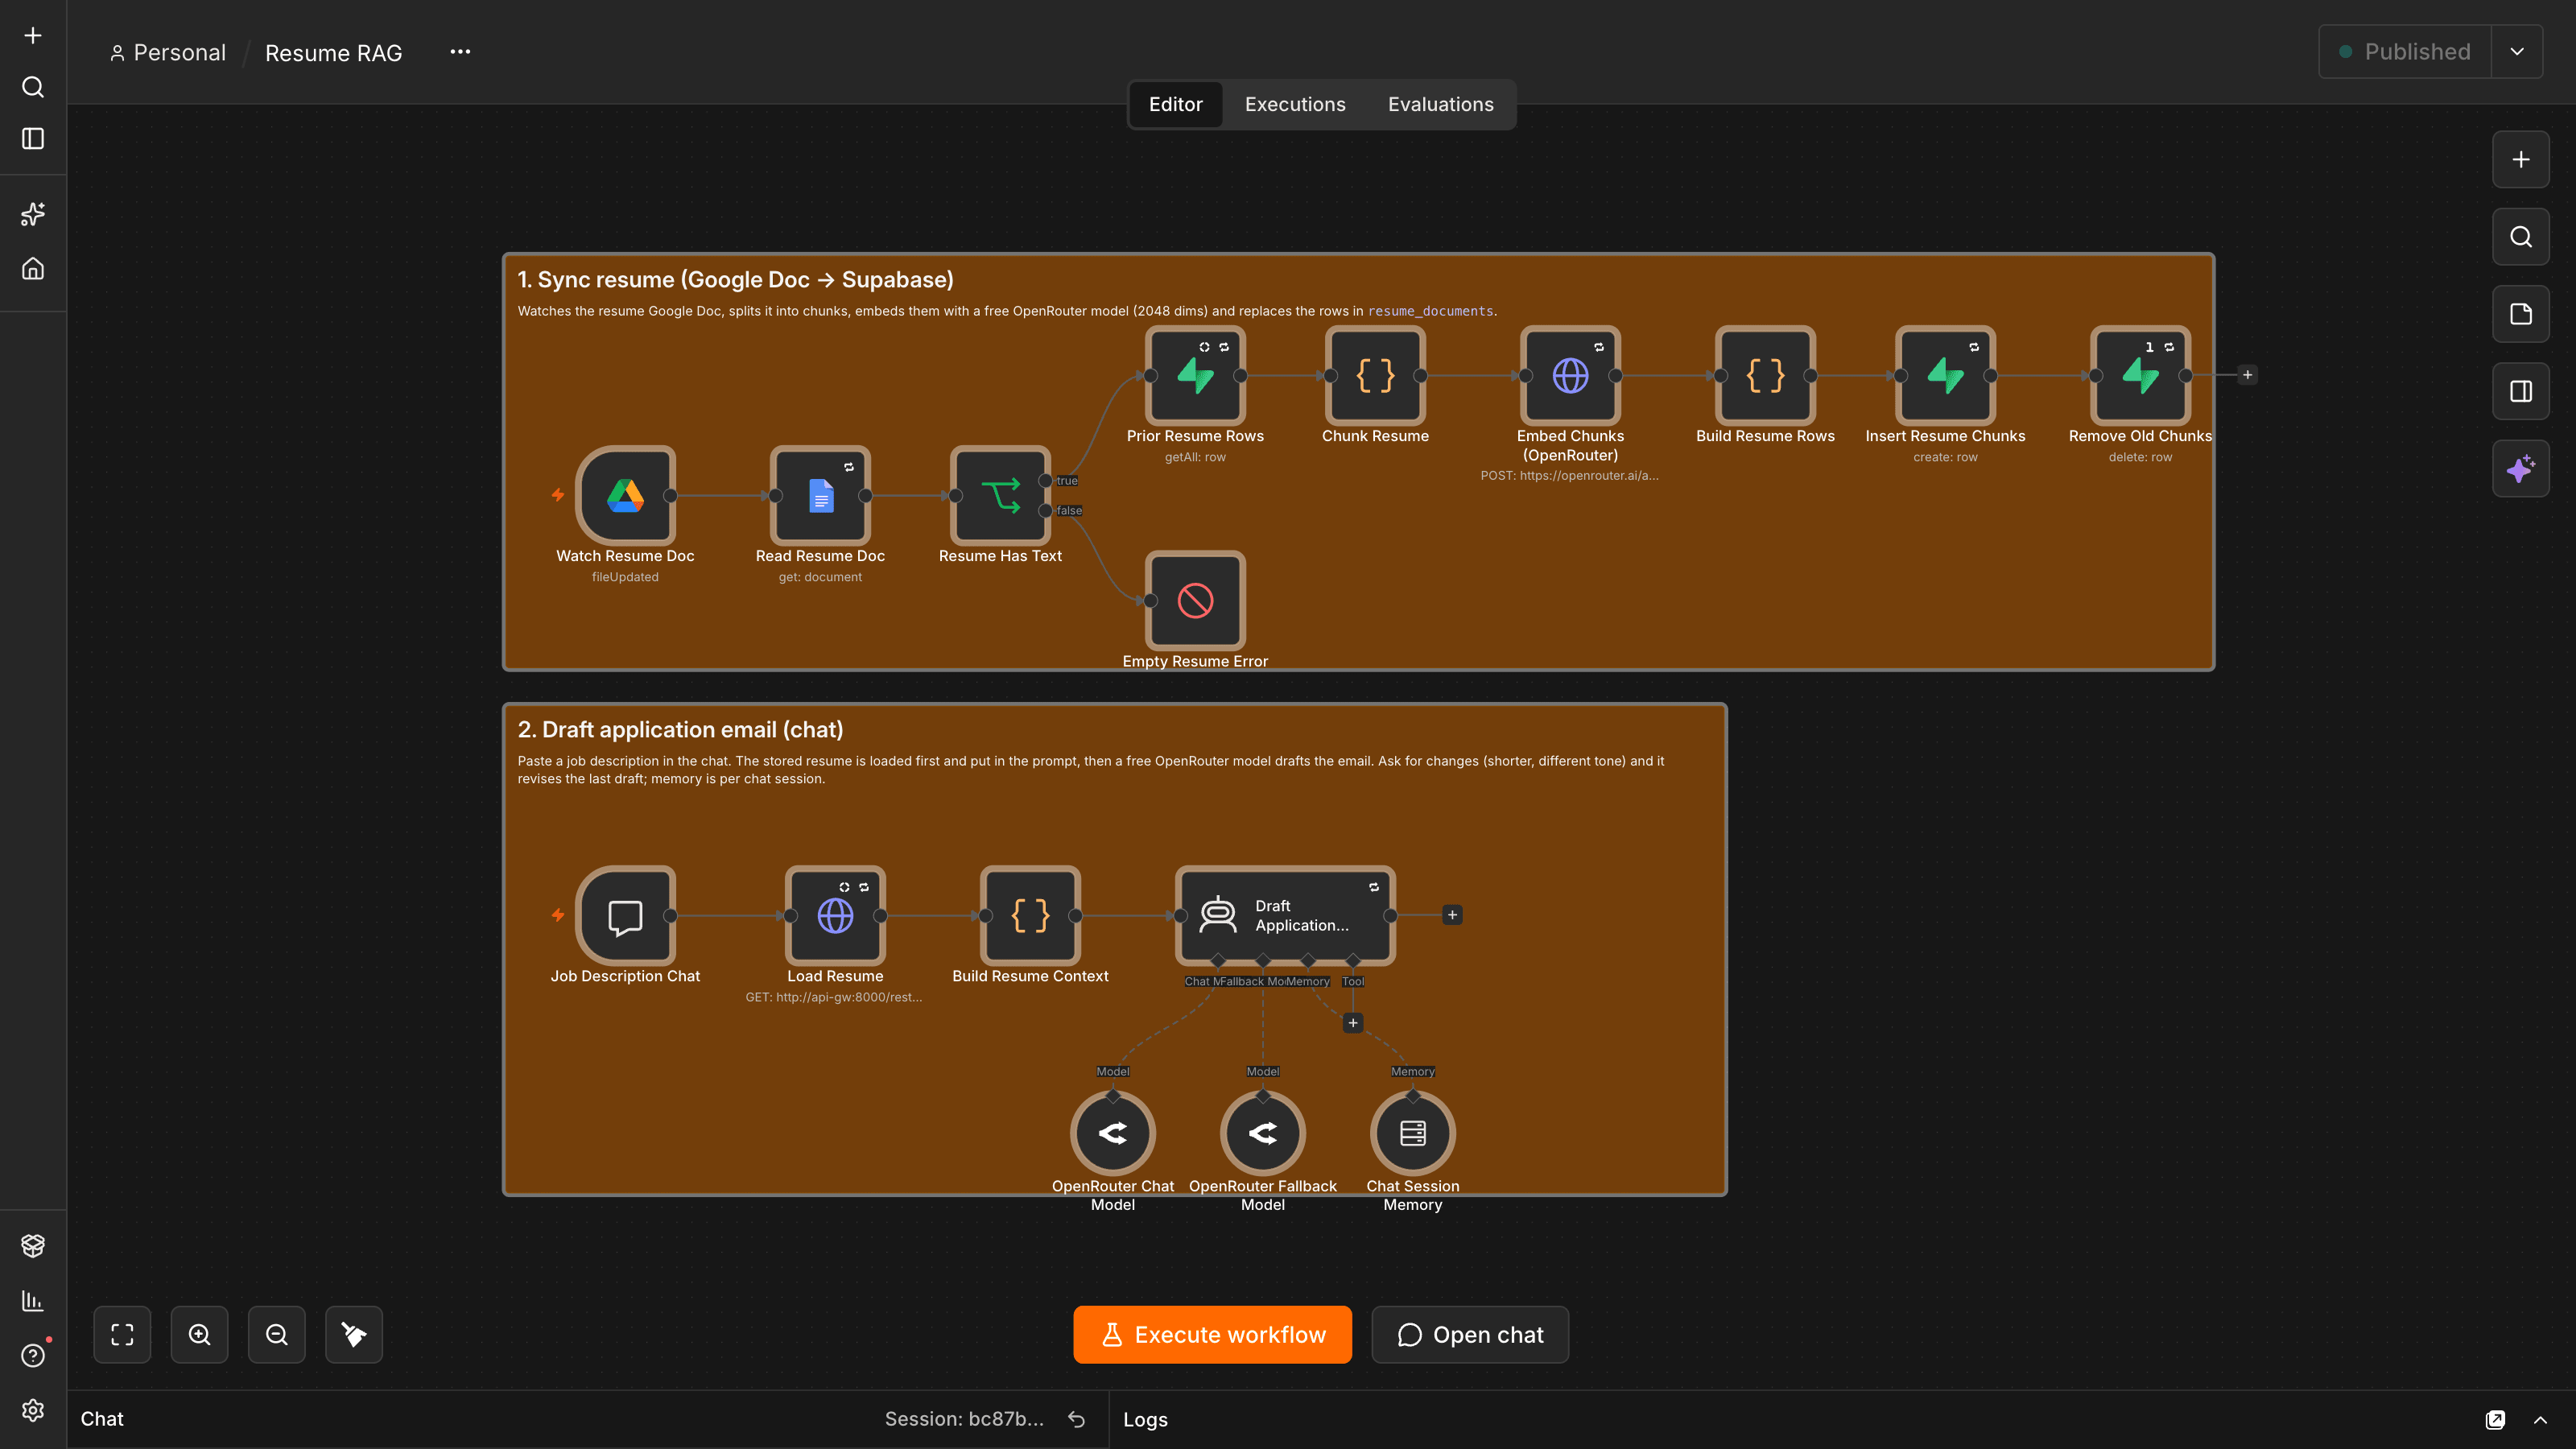
Task: Select the Prior Resume Rows Supabase node
Action: coord(1195,376)
